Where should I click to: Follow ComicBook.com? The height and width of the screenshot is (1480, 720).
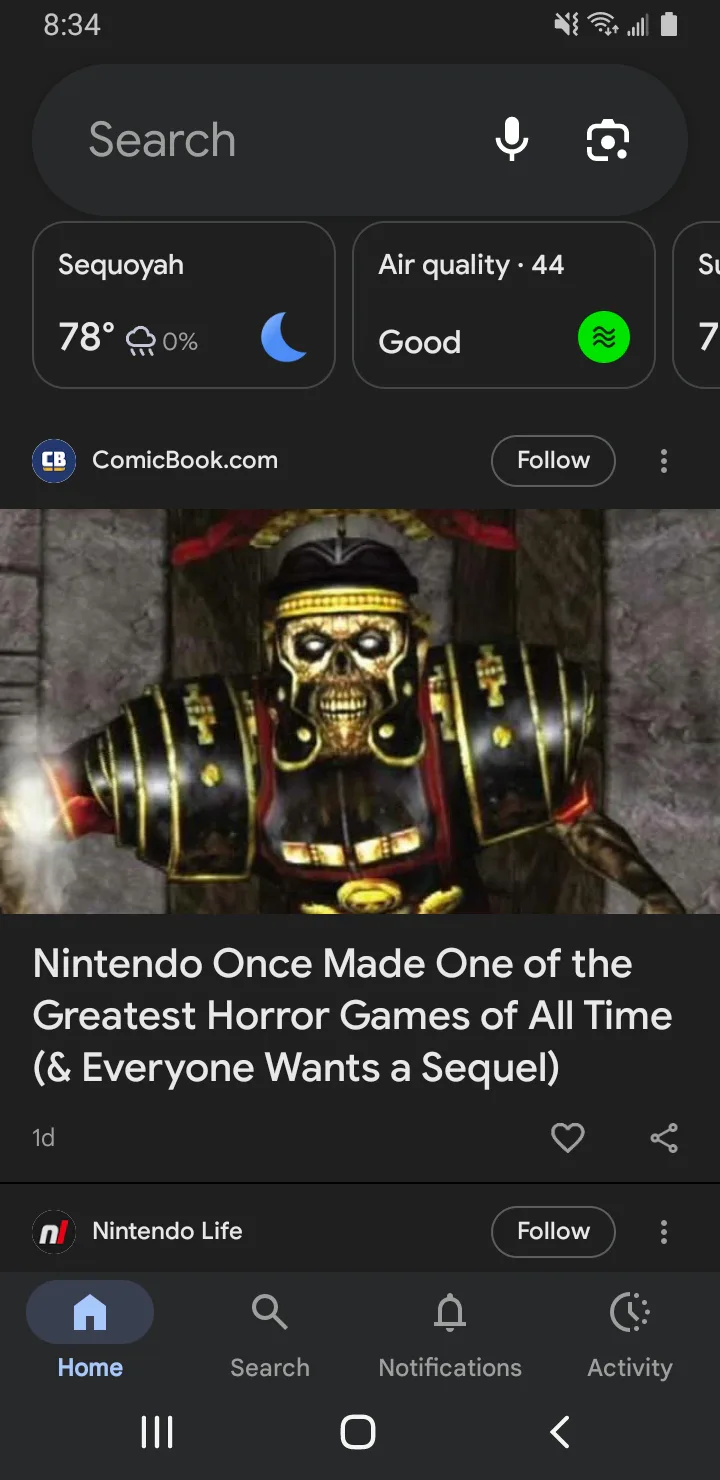coord(553,460)
